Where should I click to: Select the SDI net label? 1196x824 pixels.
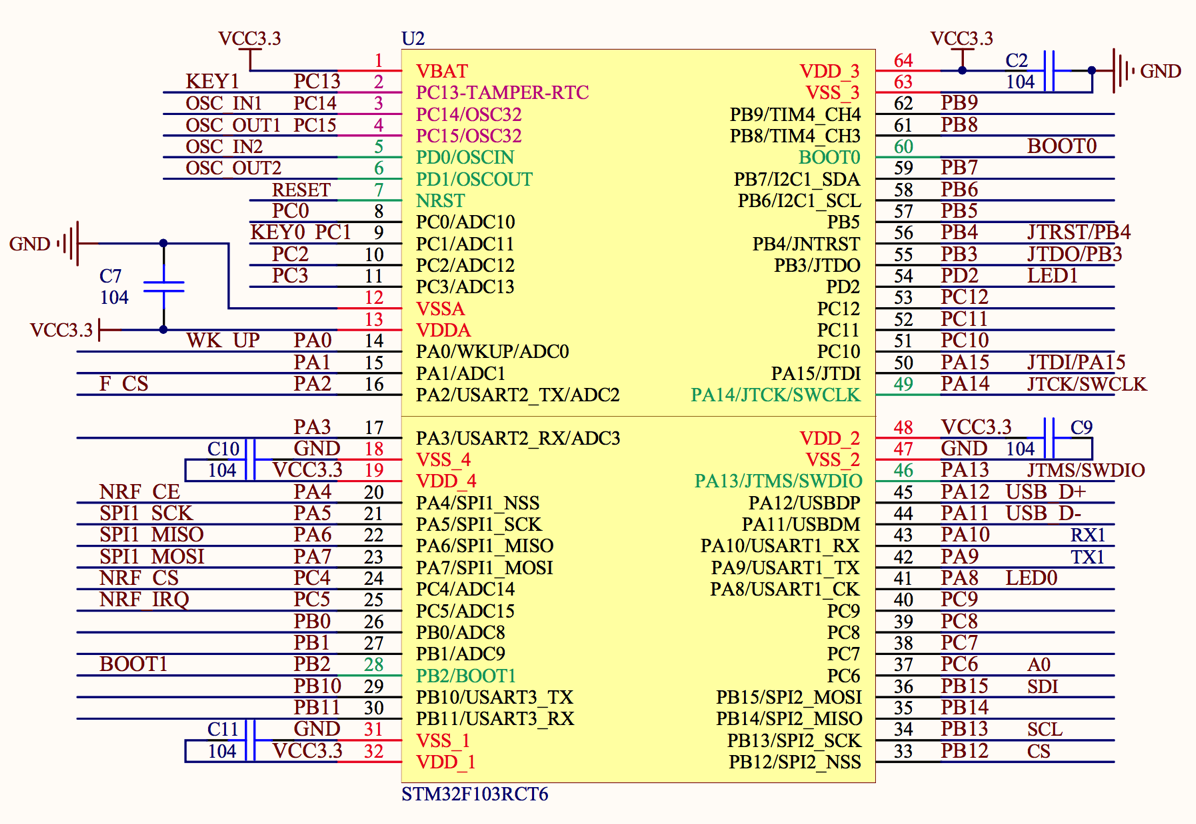pyautogui.click(x=1042, y=686)
